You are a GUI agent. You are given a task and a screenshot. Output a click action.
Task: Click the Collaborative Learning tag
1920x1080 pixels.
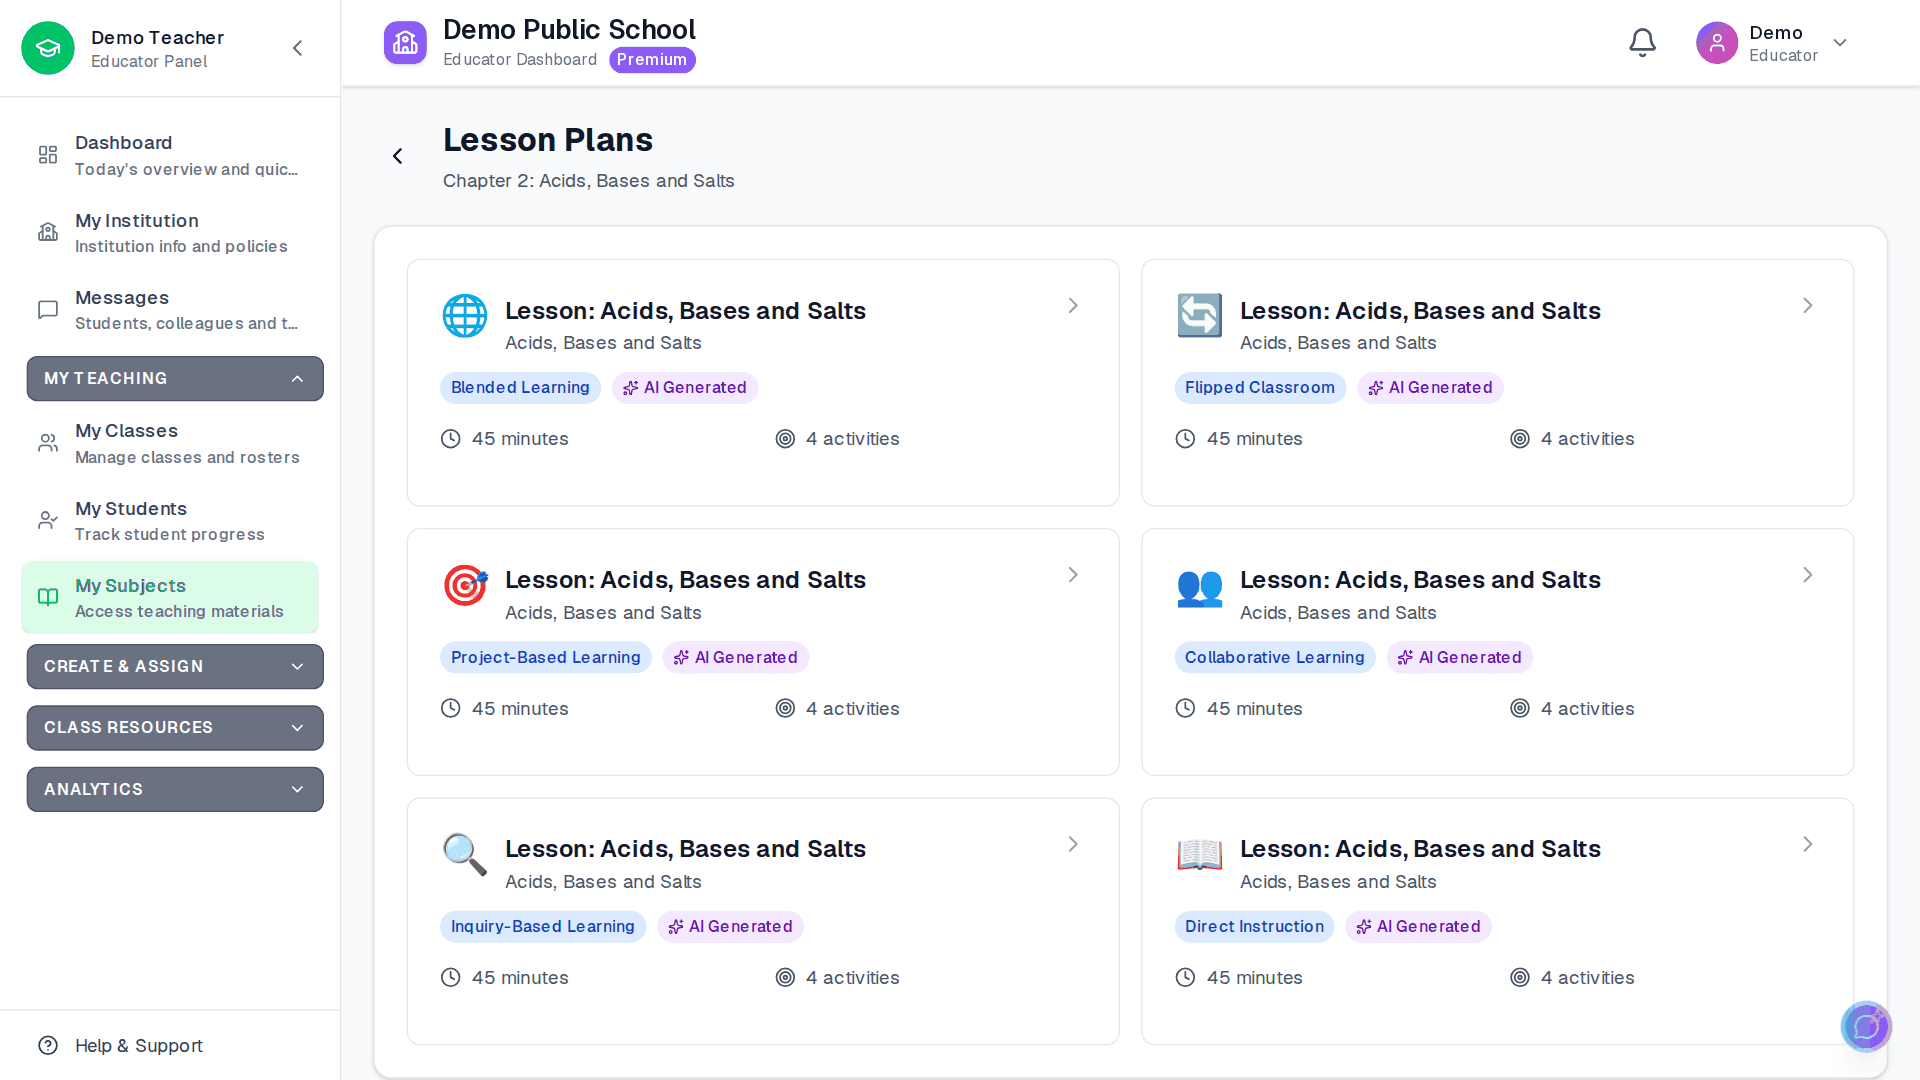pyautogui.click(x=1274, y=657)
